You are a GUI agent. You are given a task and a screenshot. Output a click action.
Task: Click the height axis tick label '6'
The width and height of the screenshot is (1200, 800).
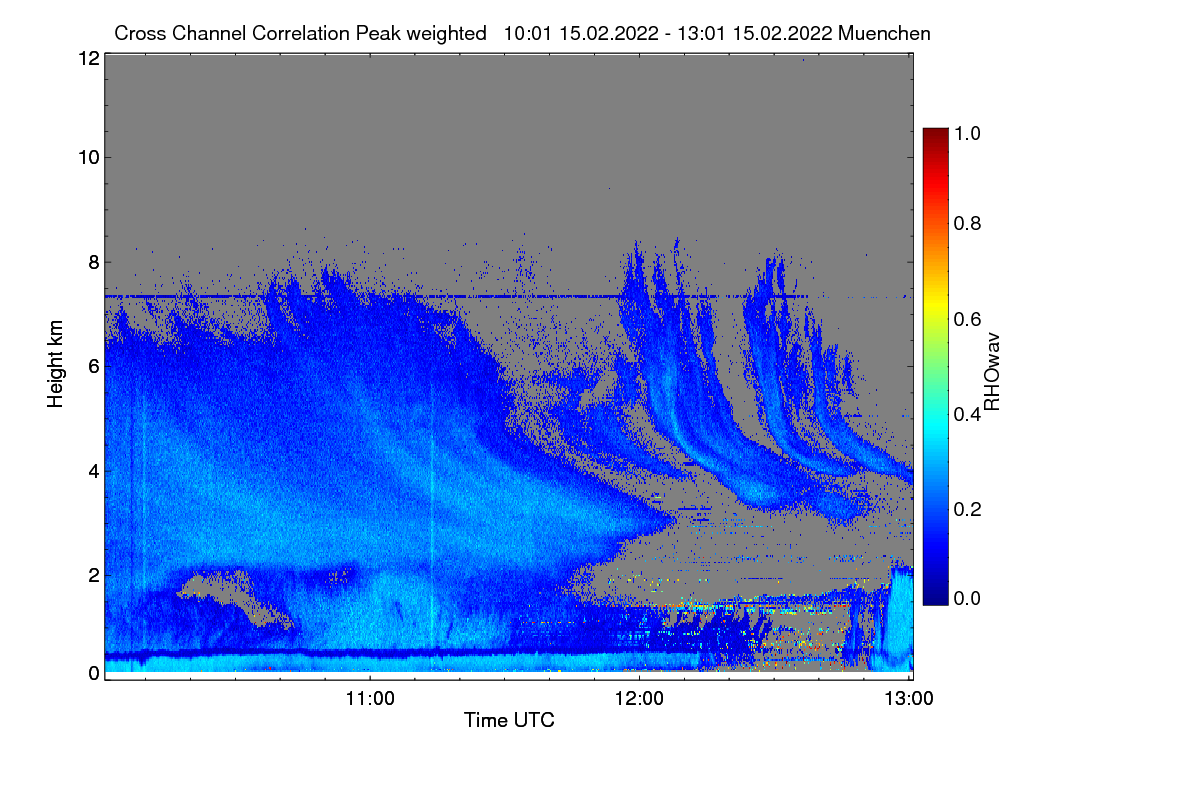point(92,366)
